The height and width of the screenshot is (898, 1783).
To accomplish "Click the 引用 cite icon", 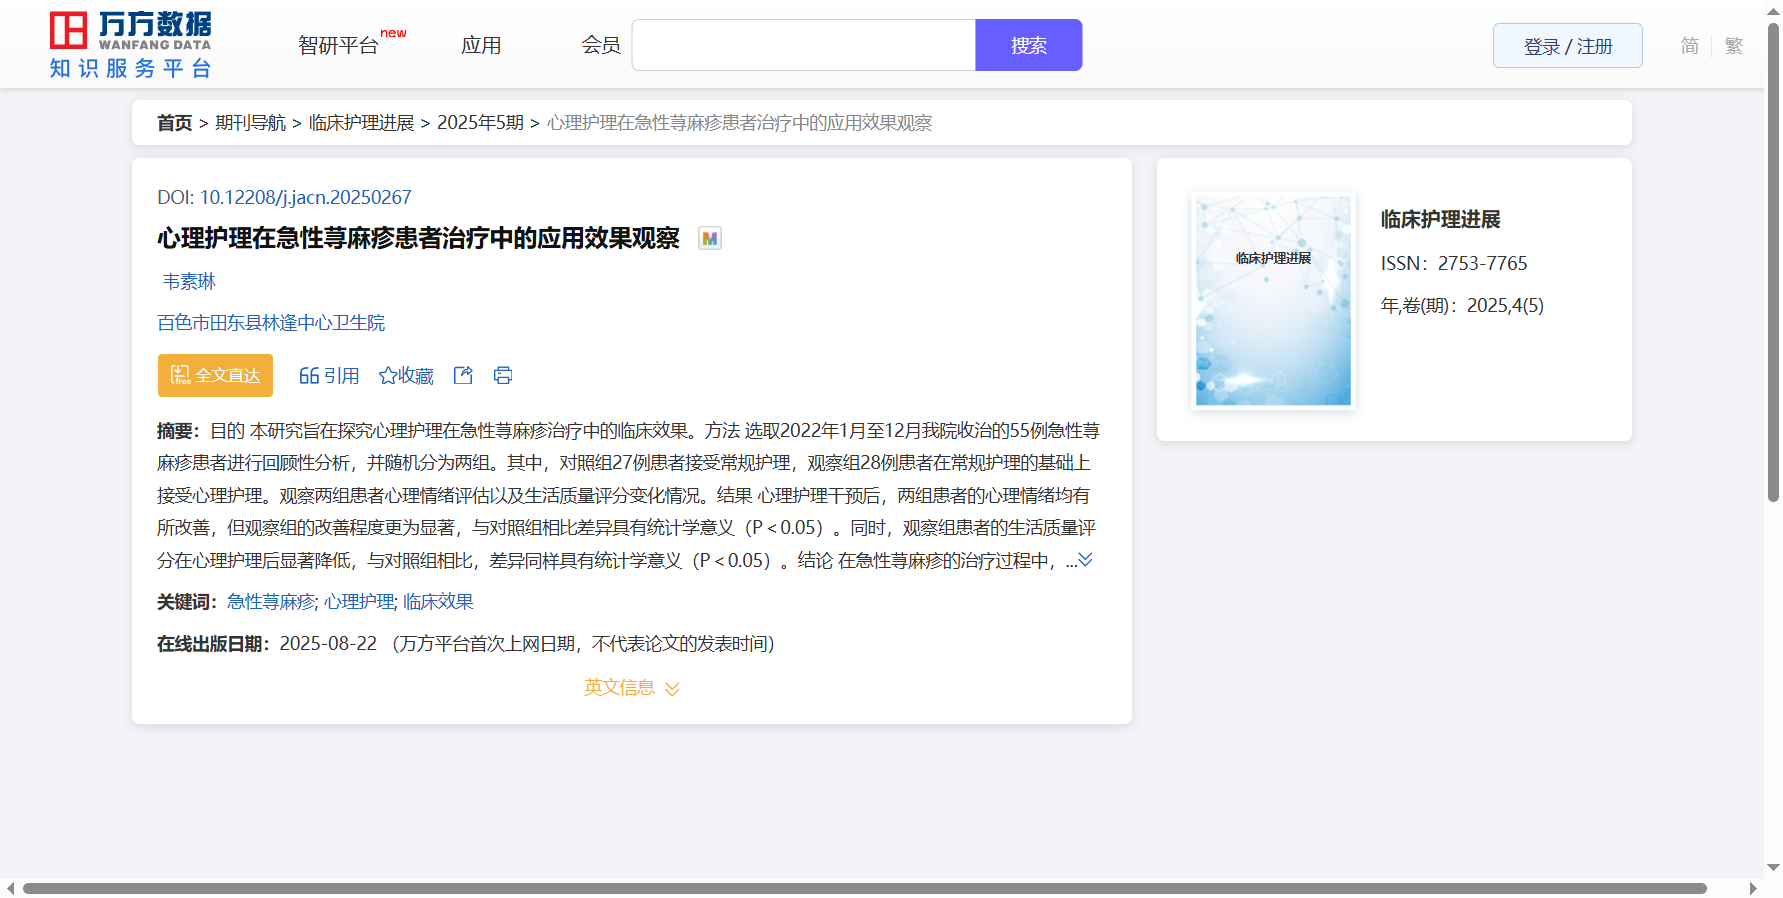I will (x=329, y=376).
